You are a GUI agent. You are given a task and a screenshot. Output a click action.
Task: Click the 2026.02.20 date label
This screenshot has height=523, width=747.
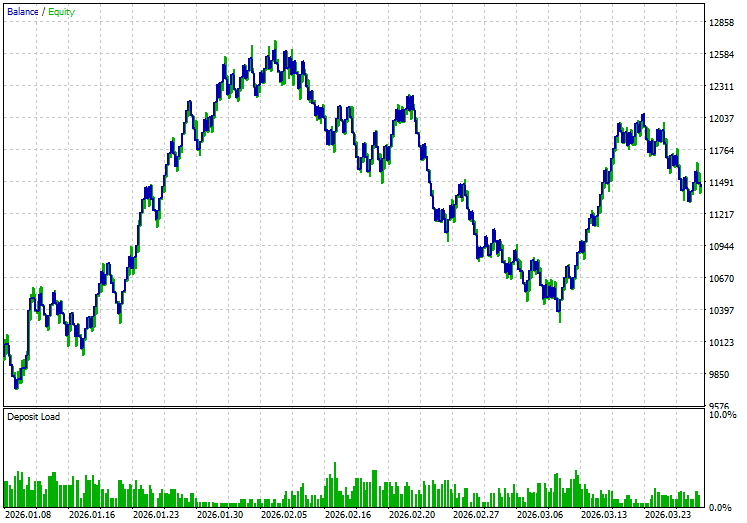click(412, 514)
